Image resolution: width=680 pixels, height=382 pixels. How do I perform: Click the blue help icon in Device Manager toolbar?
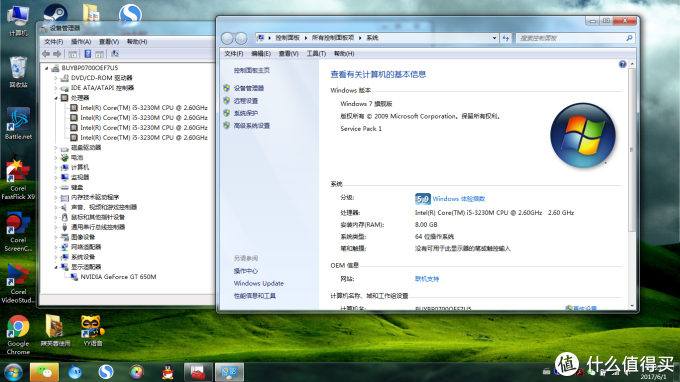[x=88, y=54]
